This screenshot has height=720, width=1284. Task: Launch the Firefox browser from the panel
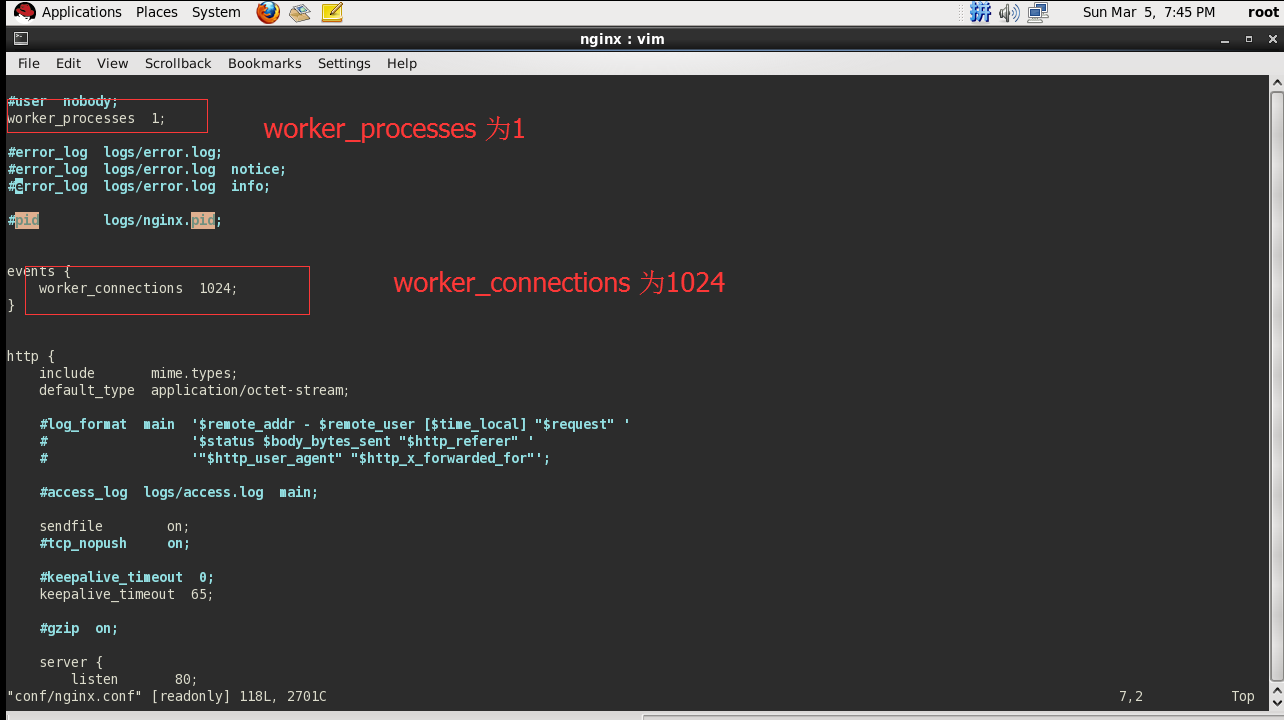click(268, 12)
